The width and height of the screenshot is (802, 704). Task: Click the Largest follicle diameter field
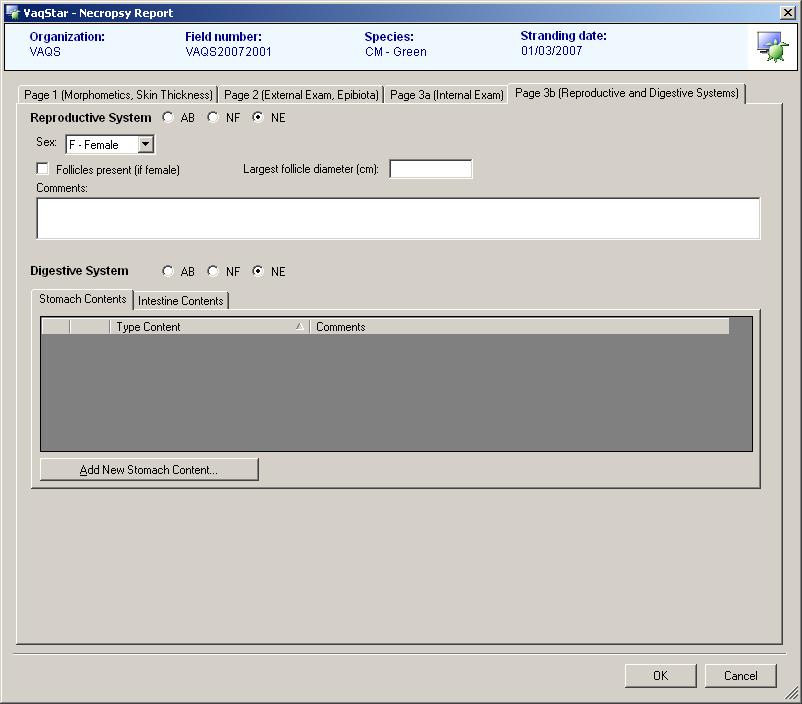430,170
